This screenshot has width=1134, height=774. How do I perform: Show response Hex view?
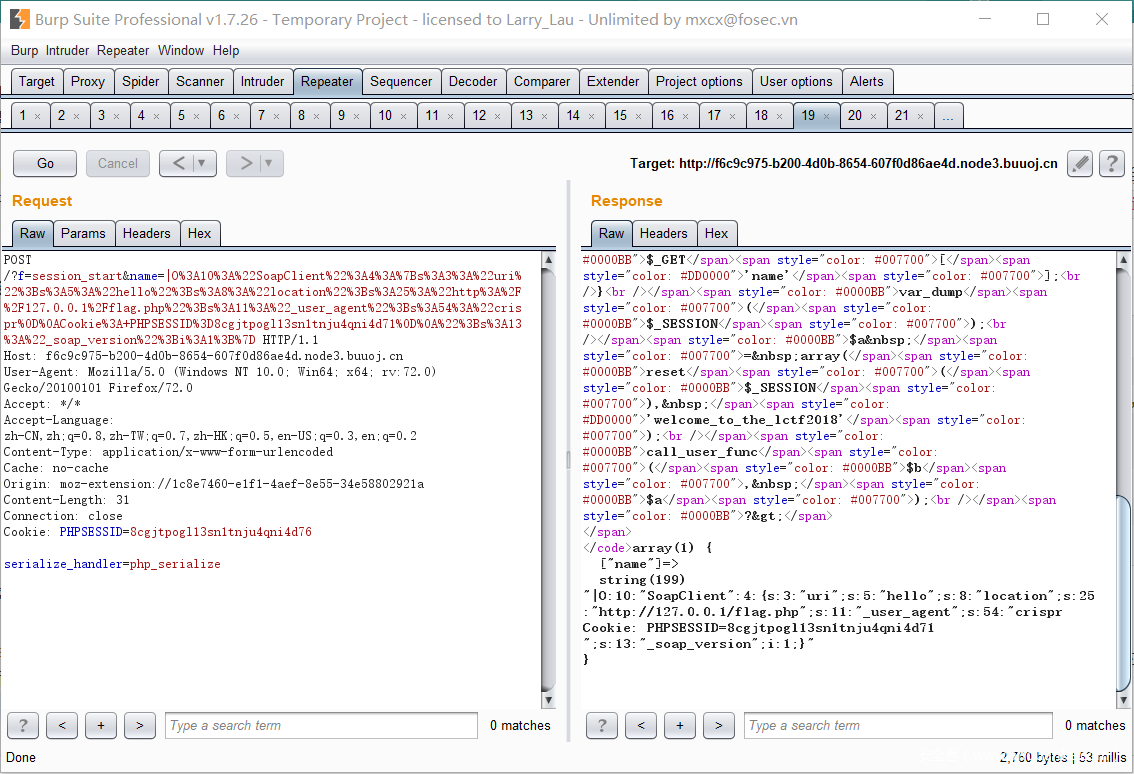coord(717,234)
